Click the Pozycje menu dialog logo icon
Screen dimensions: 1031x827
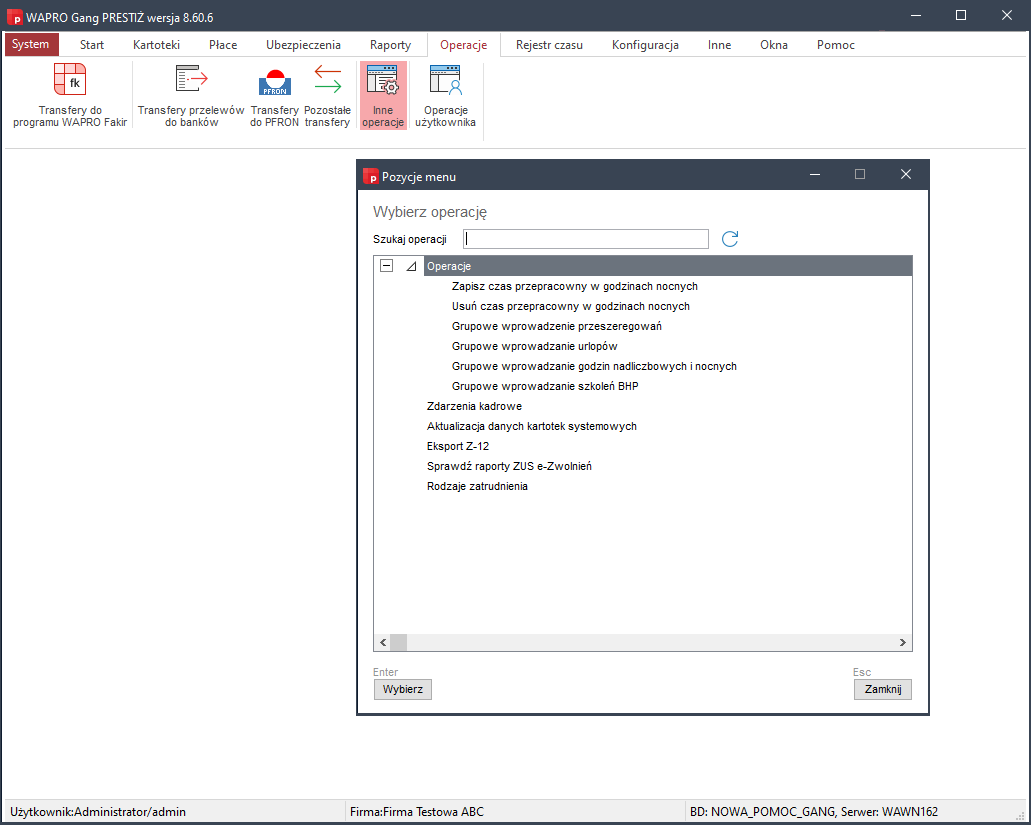tap(370, 176)
